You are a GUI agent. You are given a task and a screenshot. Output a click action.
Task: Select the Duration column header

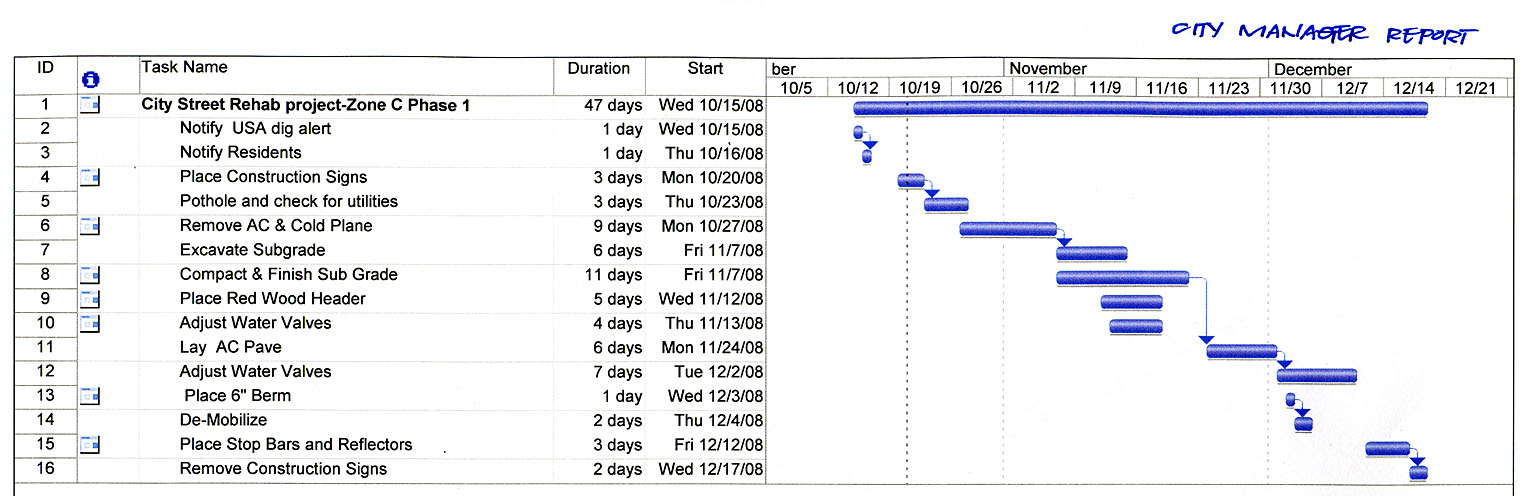pos(599,69)
